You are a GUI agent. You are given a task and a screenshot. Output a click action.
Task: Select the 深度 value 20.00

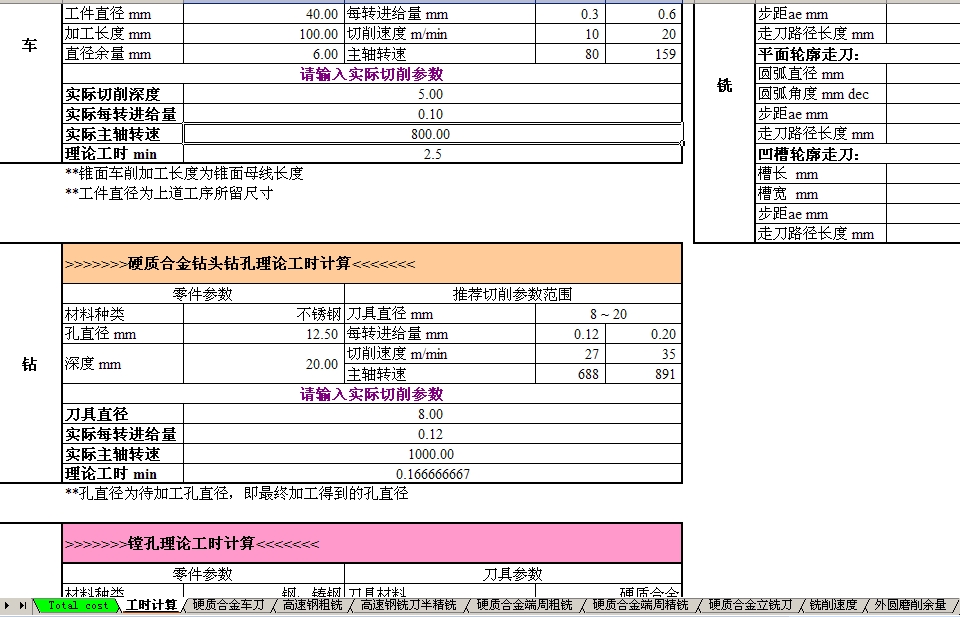pos(264,364)
